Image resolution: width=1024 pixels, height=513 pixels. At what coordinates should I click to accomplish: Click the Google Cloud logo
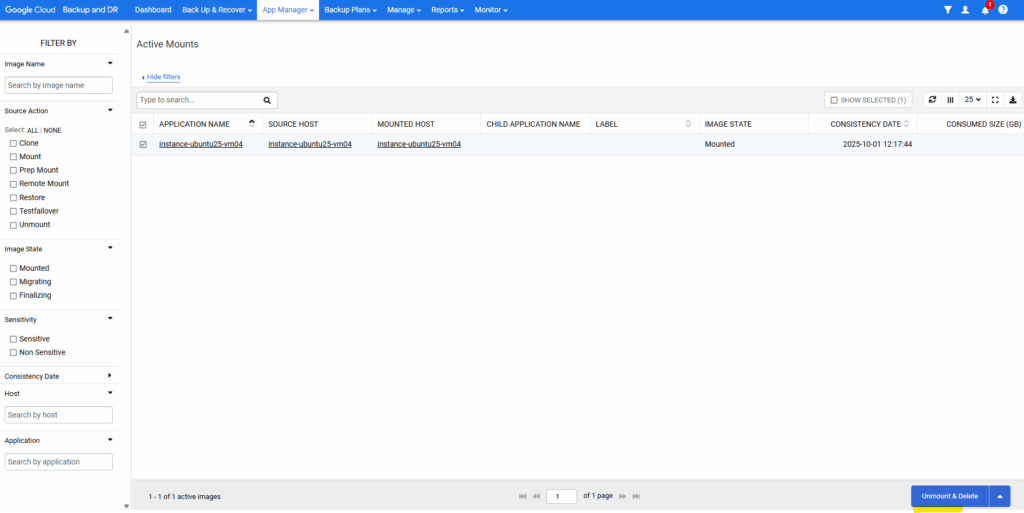[x=30, y=10]
